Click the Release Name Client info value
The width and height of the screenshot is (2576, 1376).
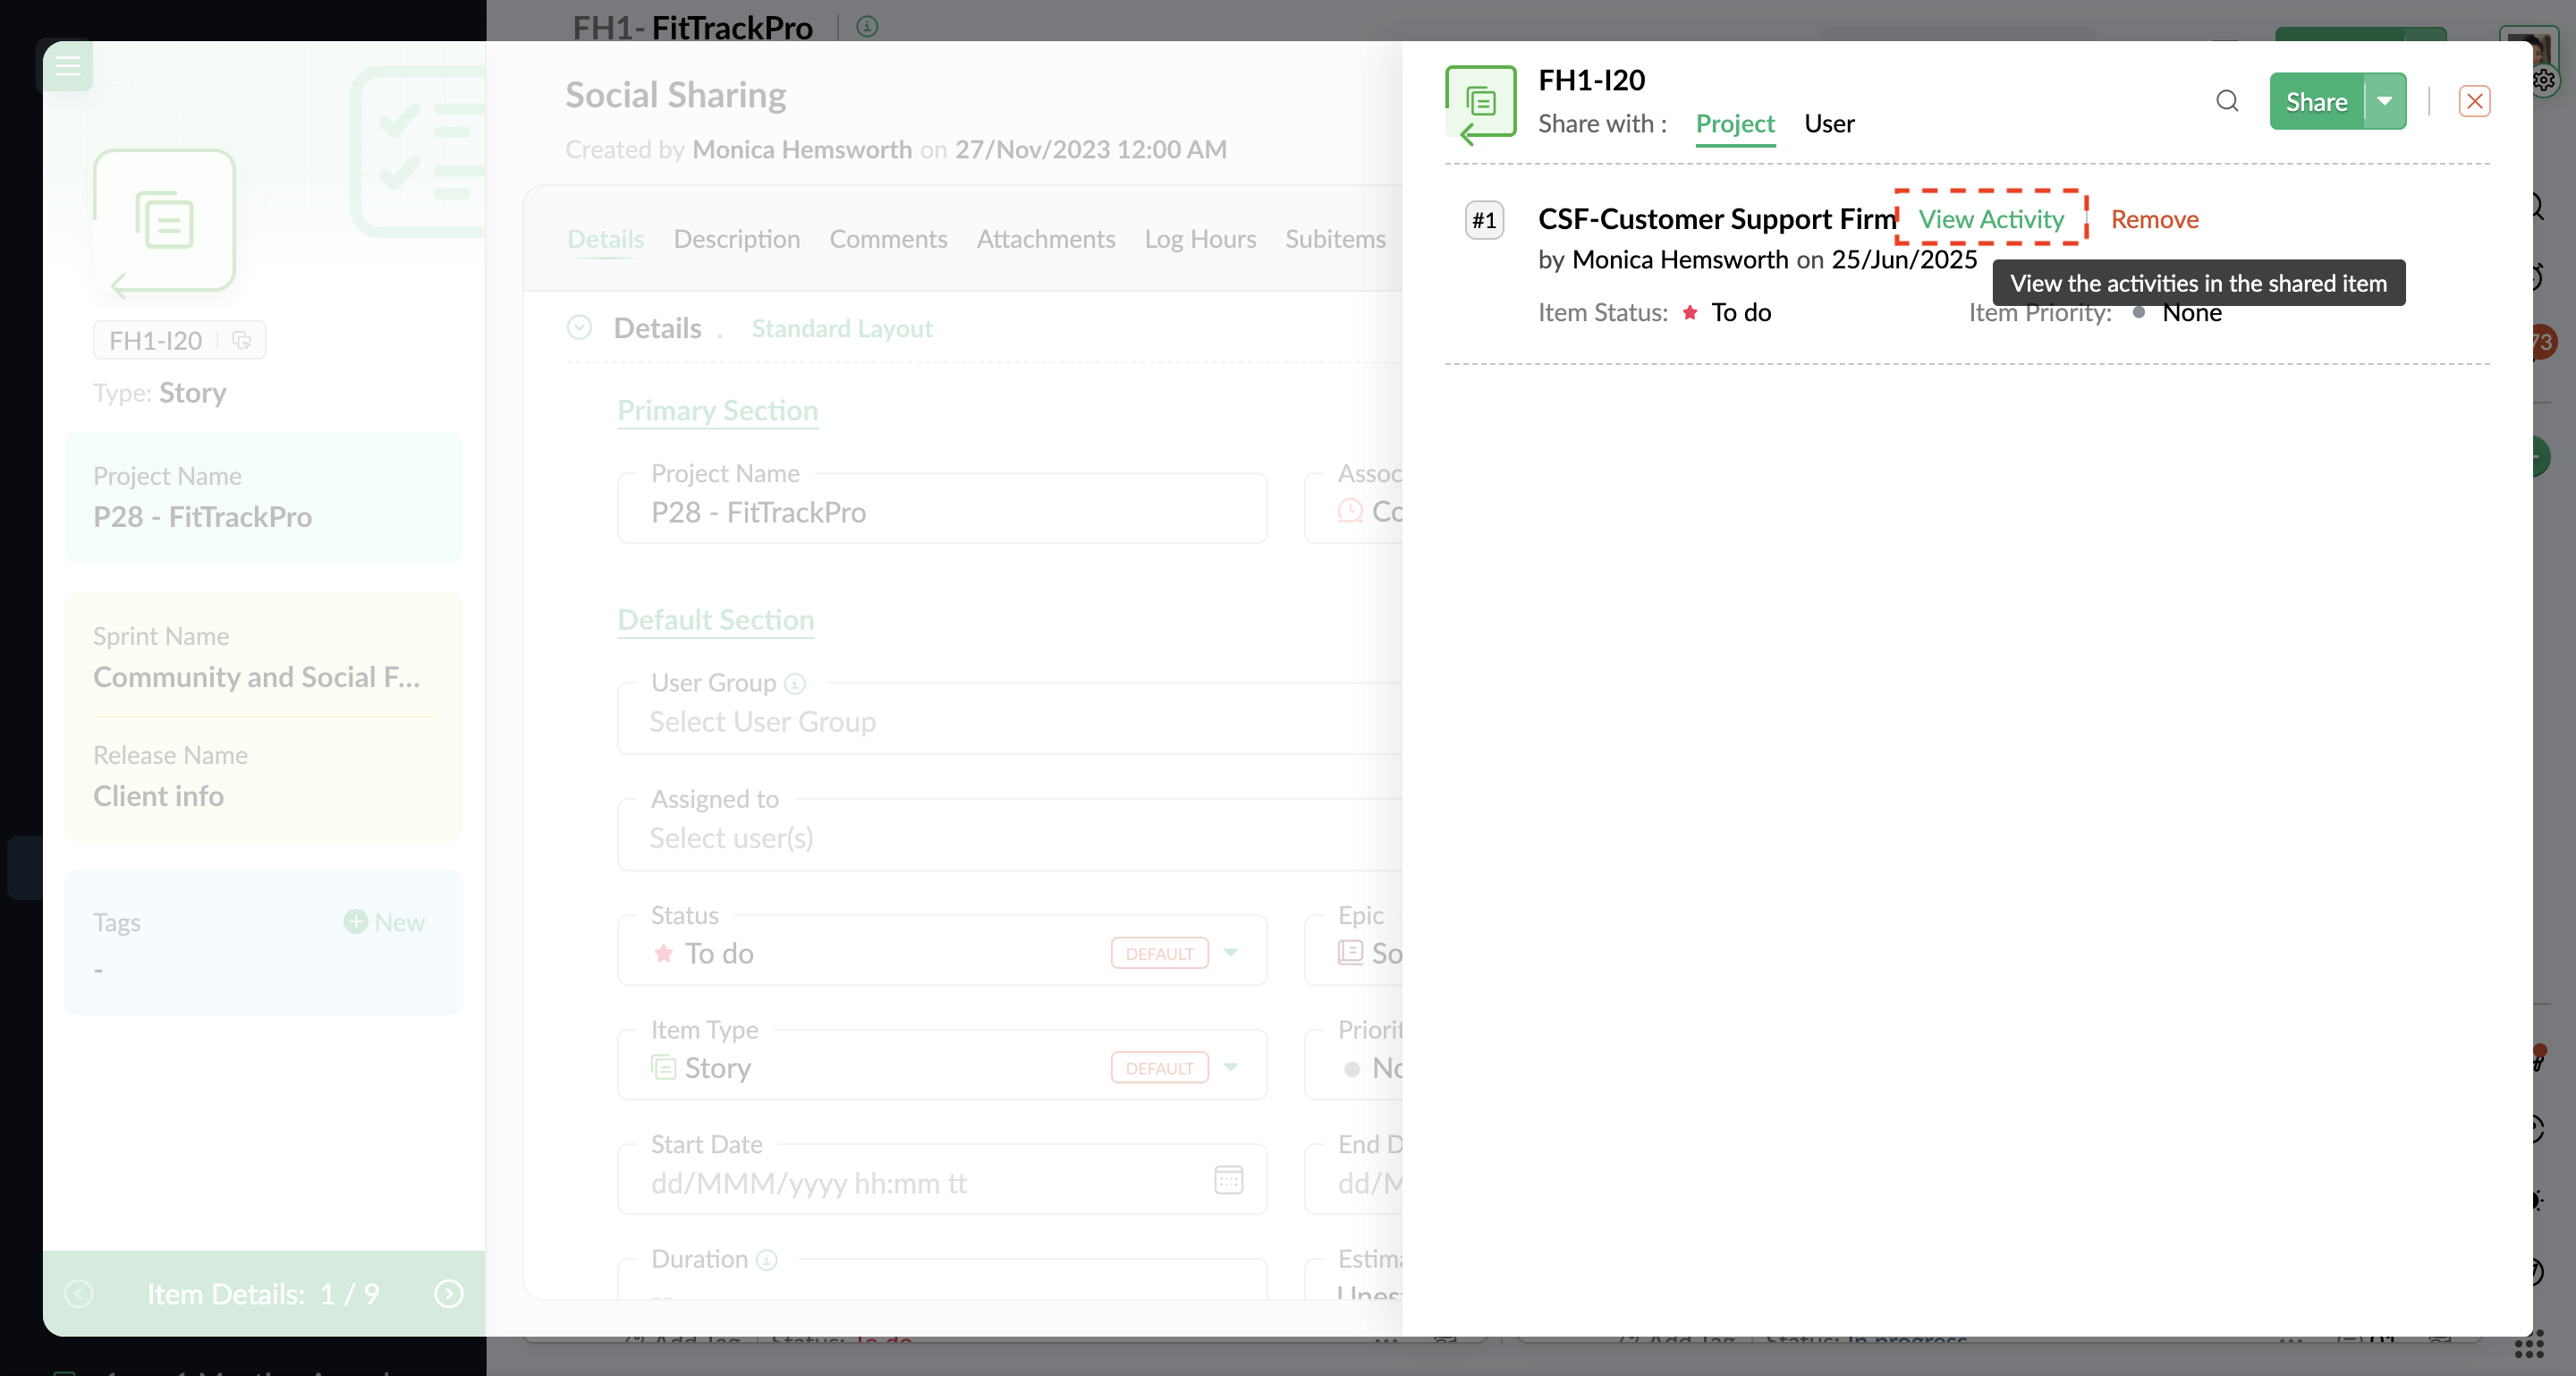[x=158, y=795]
